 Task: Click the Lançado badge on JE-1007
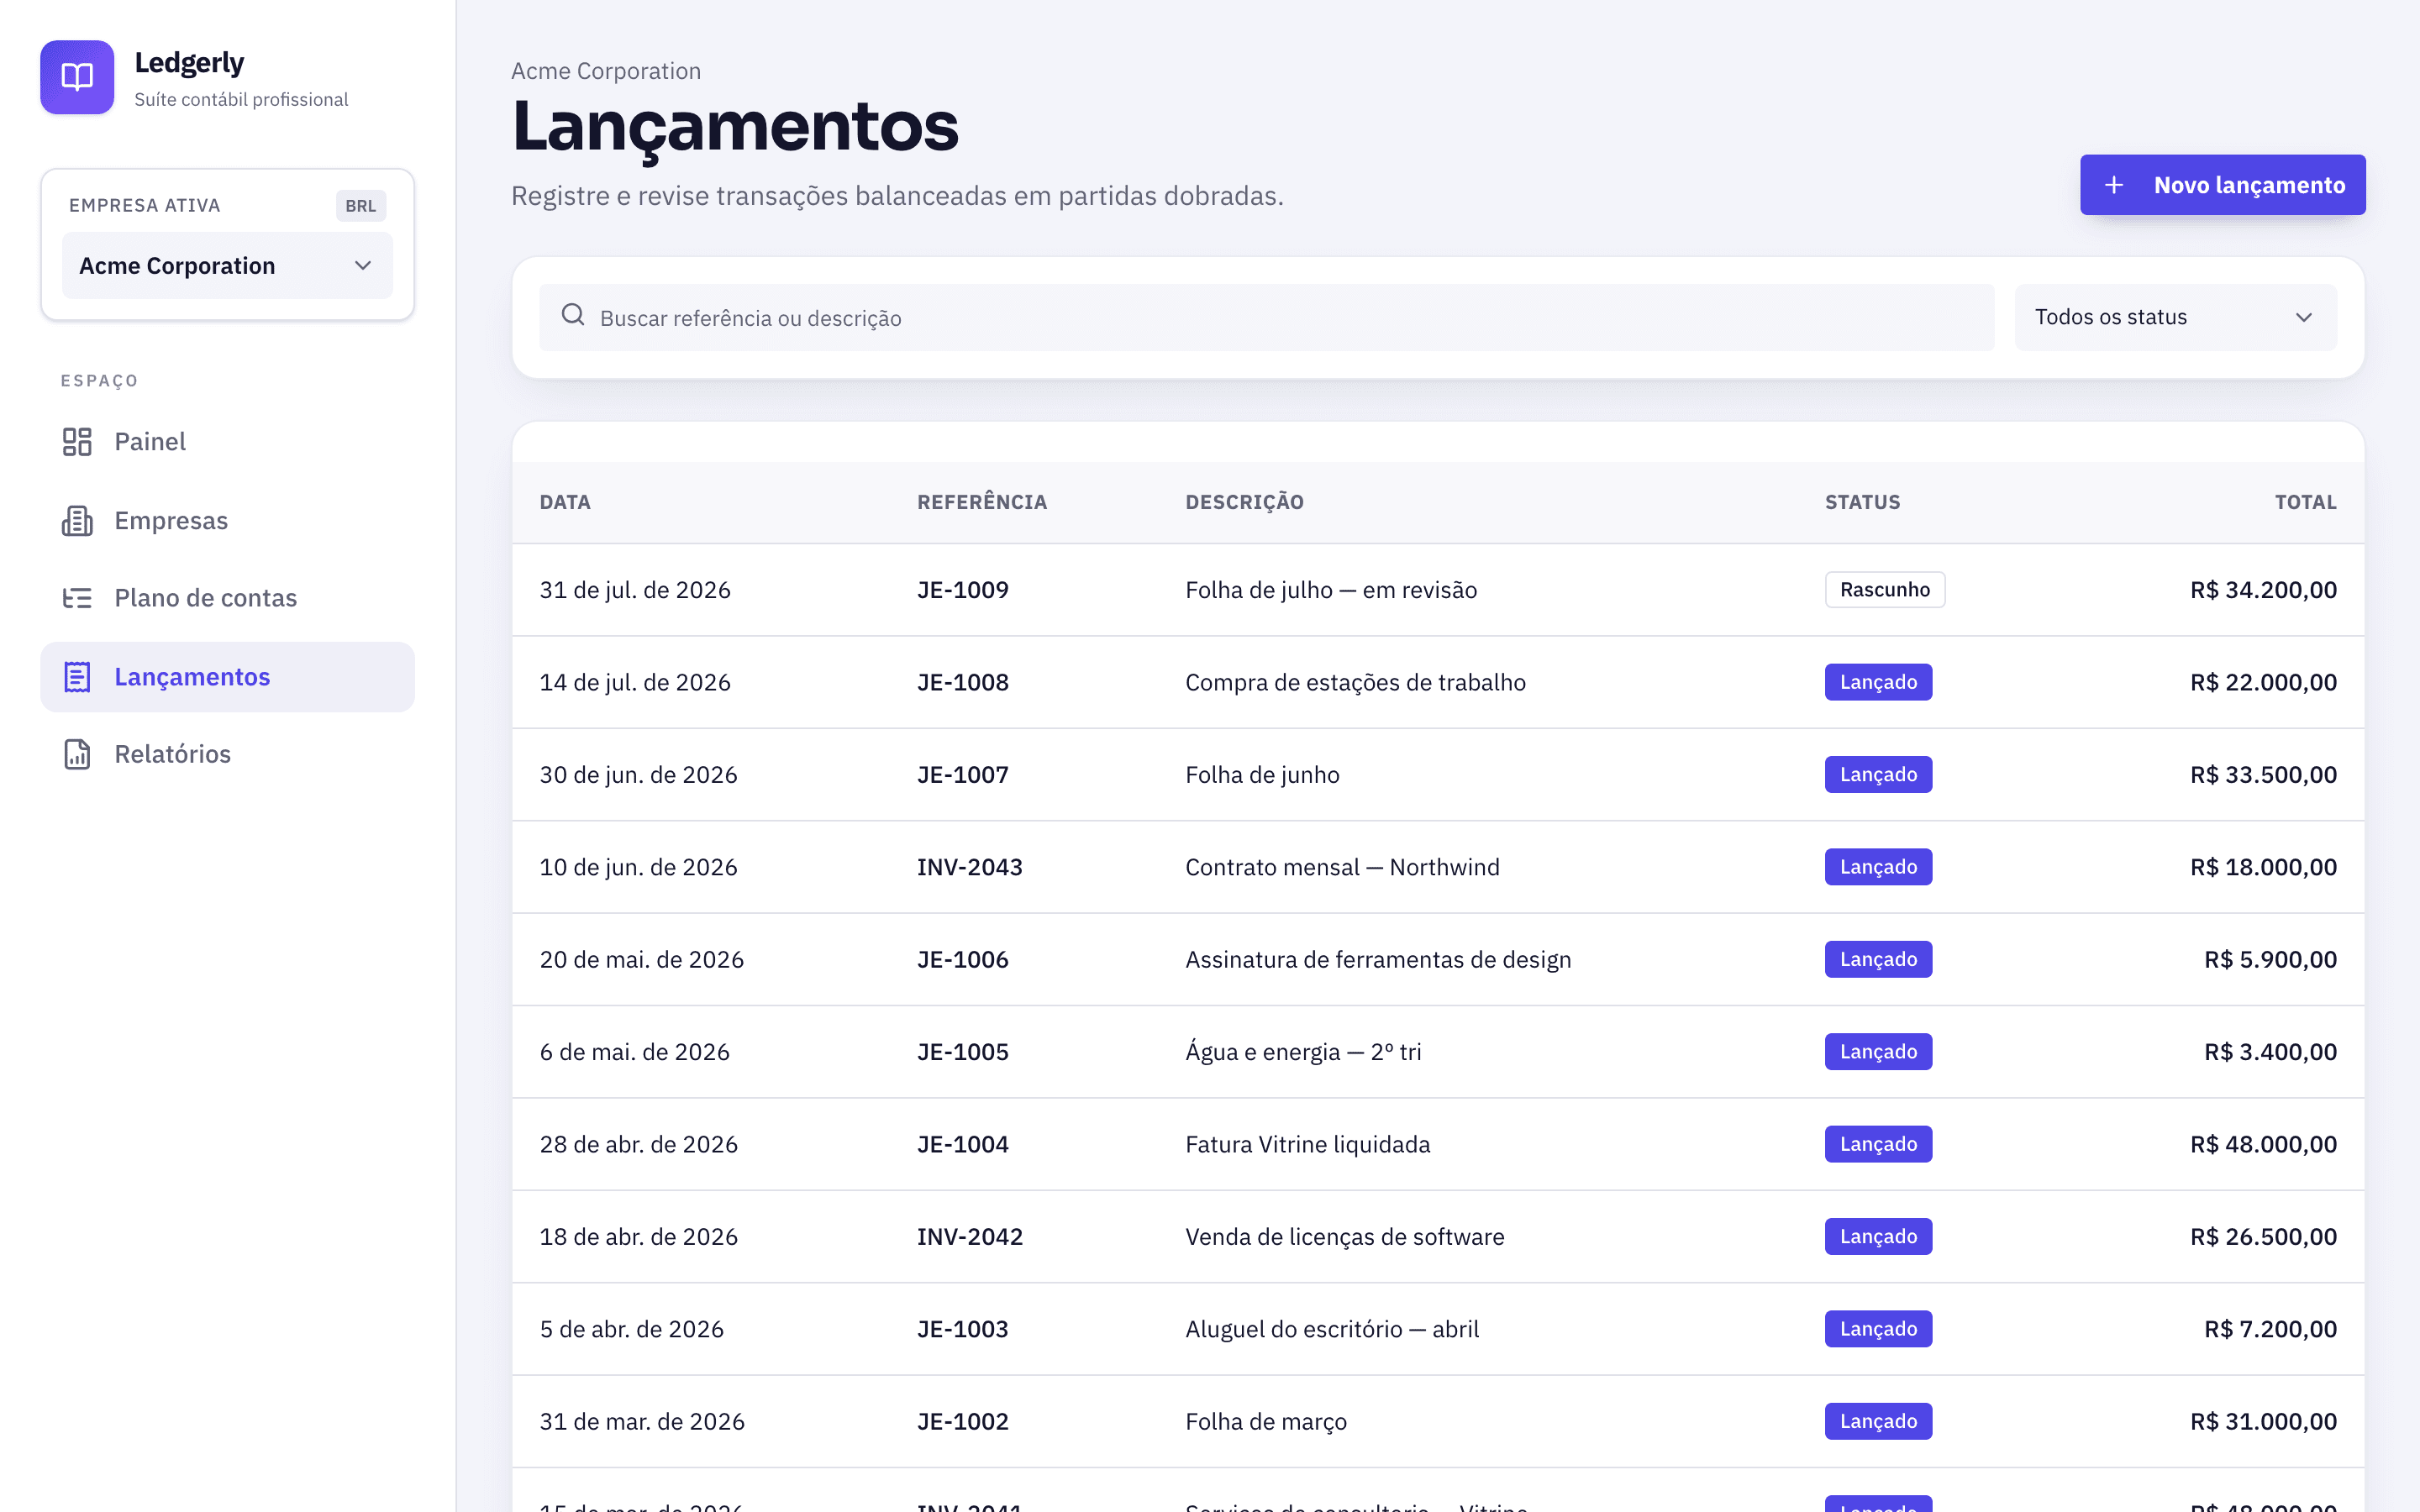click(x=1878, y=775)
